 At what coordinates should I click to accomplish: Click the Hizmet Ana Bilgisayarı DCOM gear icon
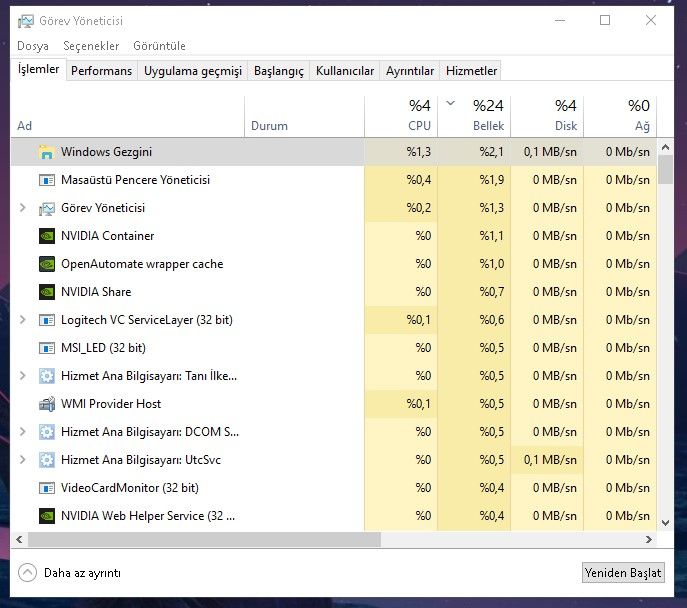(x=46, y=432)
